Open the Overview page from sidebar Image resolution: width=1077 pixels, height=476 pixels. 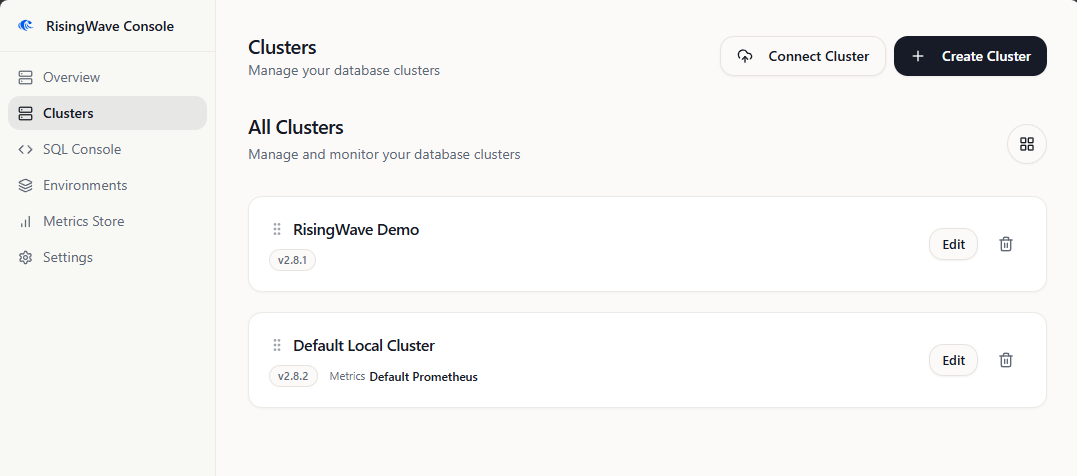(x=107, y=77)
